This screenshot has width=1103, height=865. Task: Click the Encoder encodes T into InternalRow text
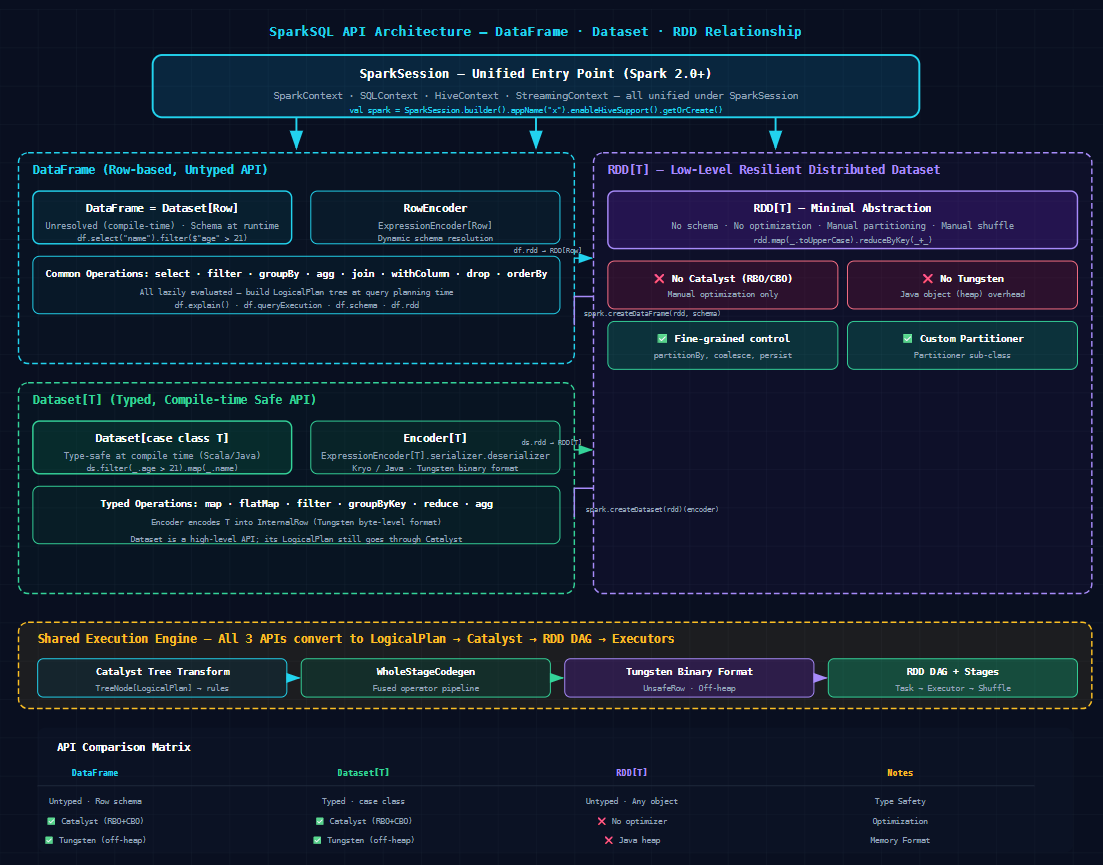[x=296, y=522]
